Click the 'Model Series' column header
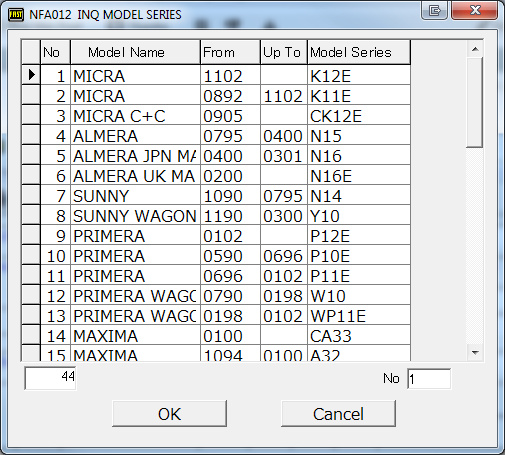The height and width of the screenshot is (455, 505). tap(359, 52)
